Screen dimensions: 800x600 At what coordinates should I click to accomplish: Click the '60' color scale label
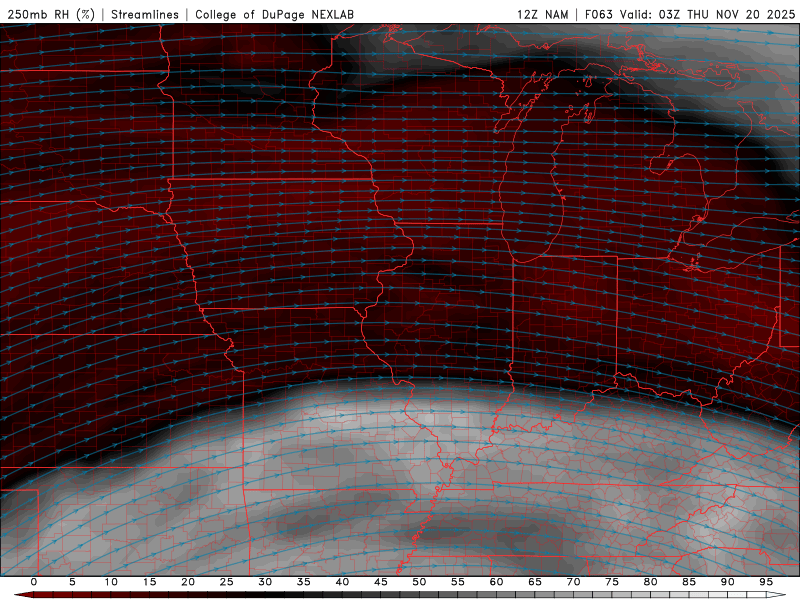[x=496, y=582]
